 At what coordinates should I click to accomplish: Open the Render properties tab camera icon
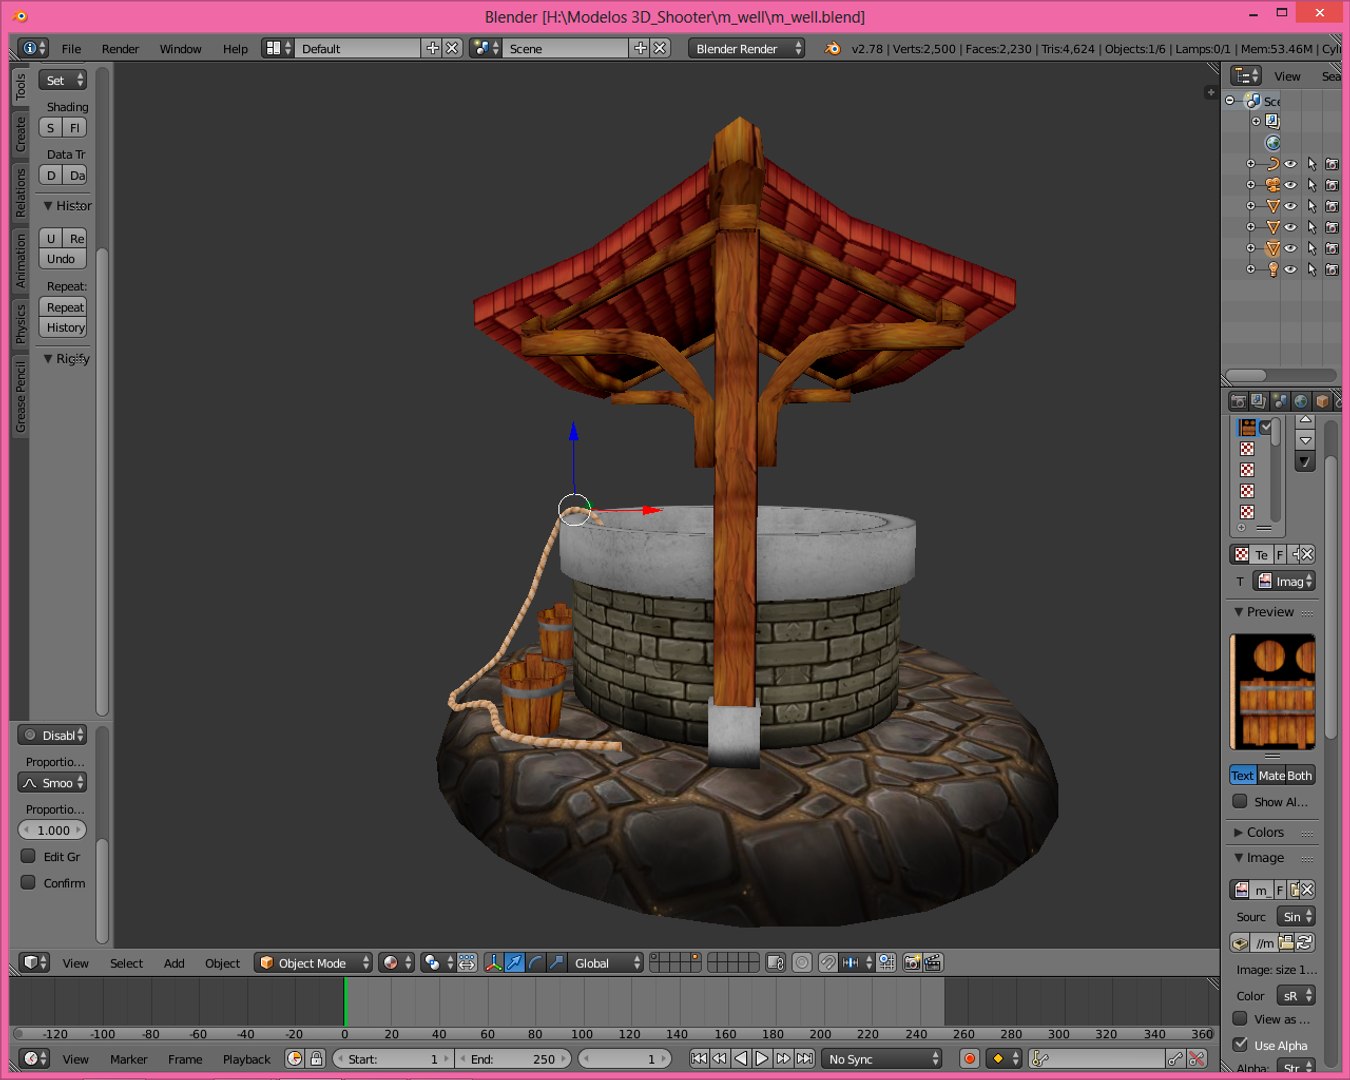[1238, 401]
